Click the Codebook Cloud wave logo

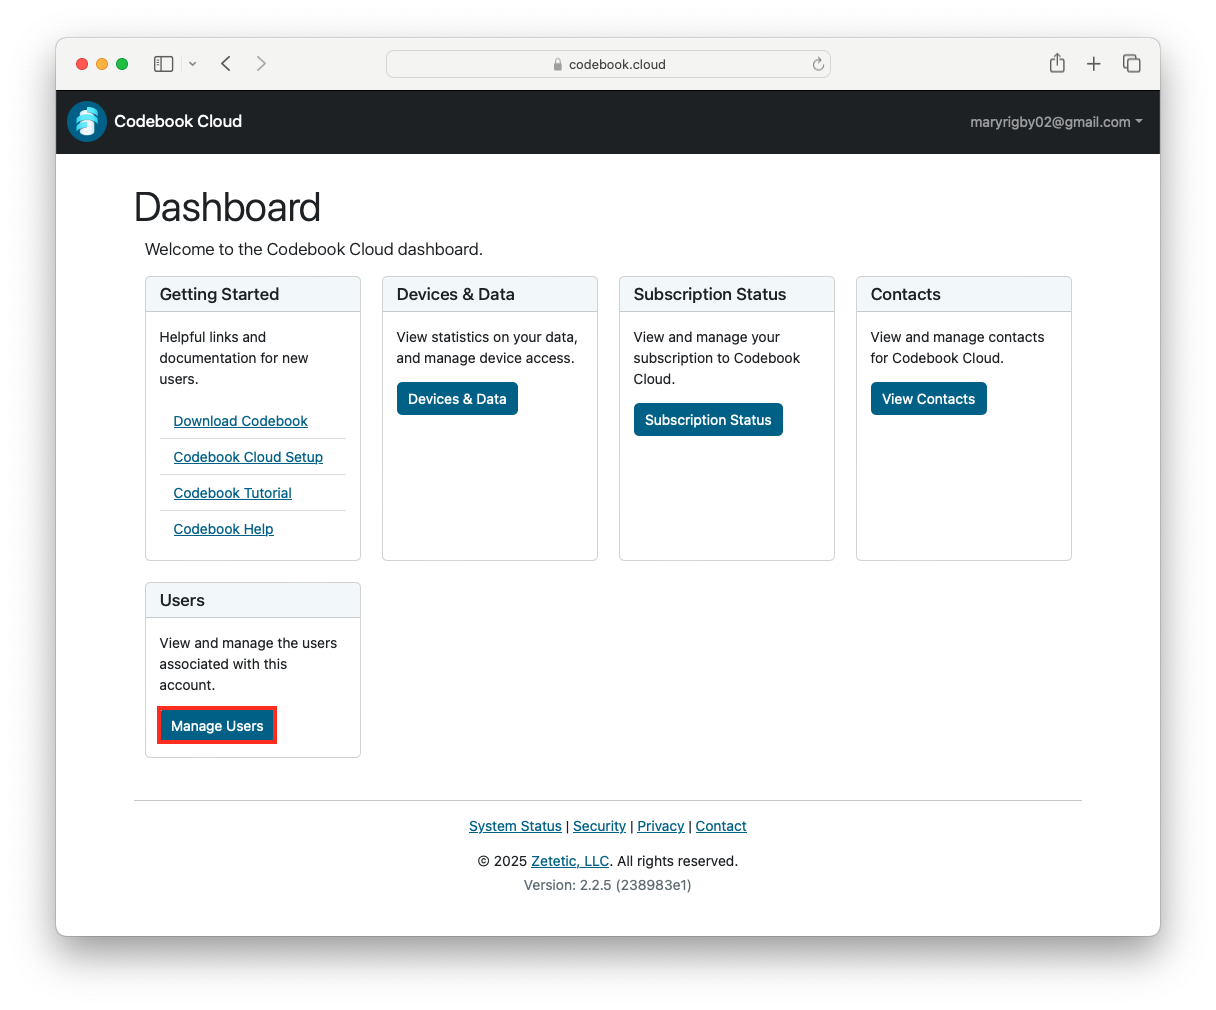[86, 121]
